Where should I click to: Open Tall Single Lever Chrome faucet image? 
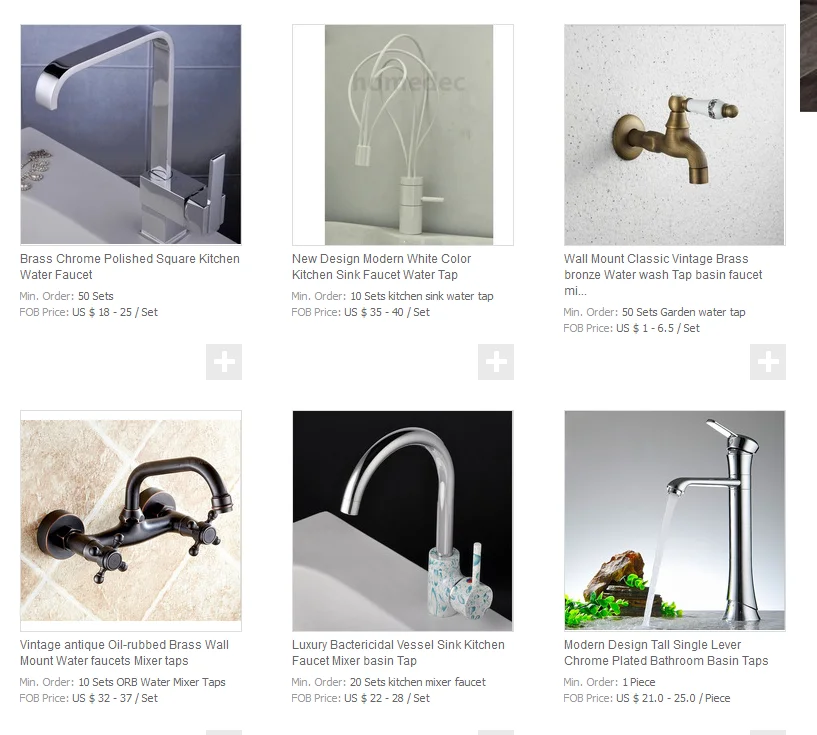pyautogui.click(x=675, y=520)
